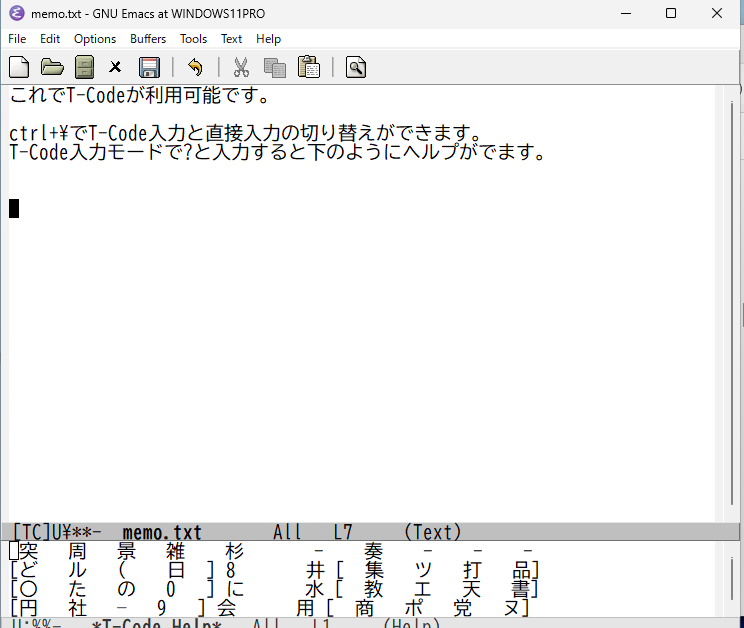Click the line starting 'T-Code入力モードで?'
Image resolution: width=744 pixels, height=628 pixels.
(278, 152)
